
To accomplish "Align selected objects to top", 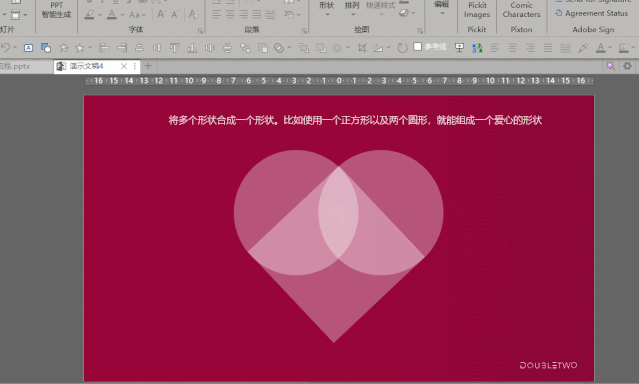I will point(174,48).
